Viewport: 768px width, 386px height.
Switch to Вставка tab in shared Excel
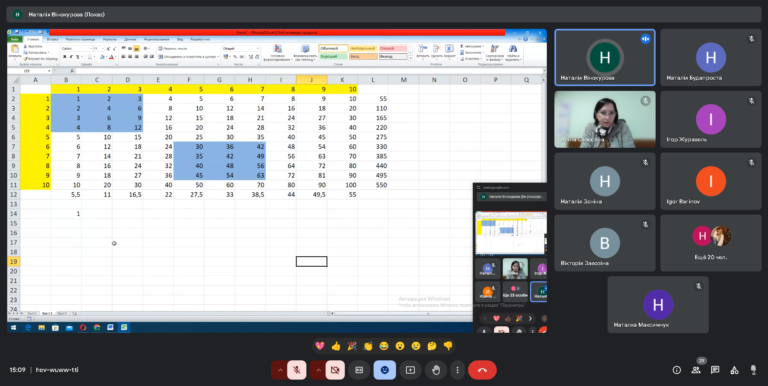pos(53,39)
